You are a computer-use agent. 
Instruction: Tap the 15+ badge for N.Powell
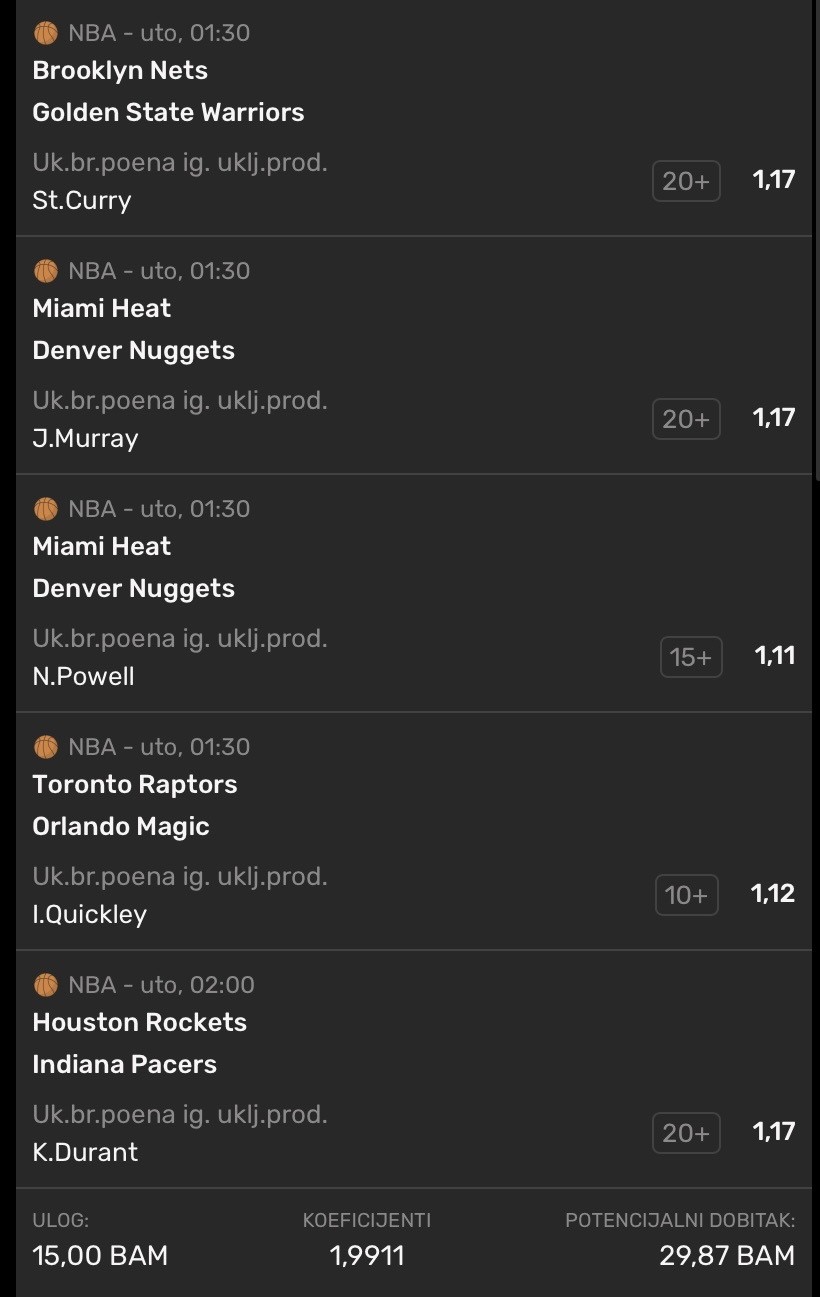(691, 657)
